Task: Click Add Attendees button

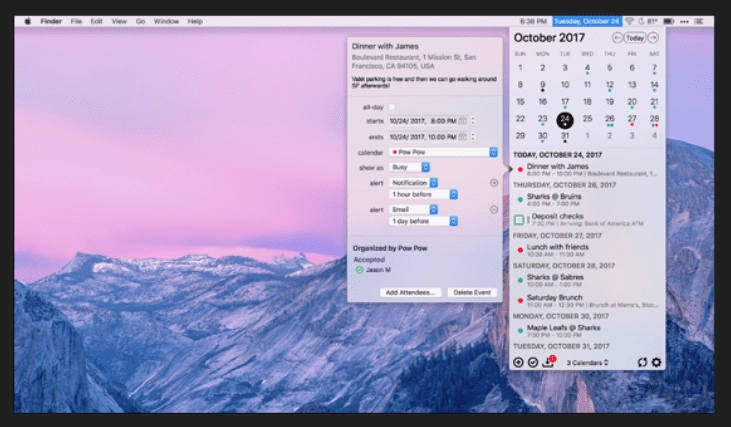Action: [x=410, y=292]
